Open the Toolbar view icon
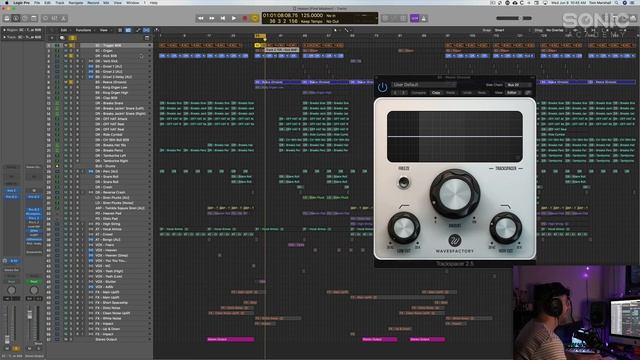The height and width of the screenshot is (360, 640). point(34,18)
